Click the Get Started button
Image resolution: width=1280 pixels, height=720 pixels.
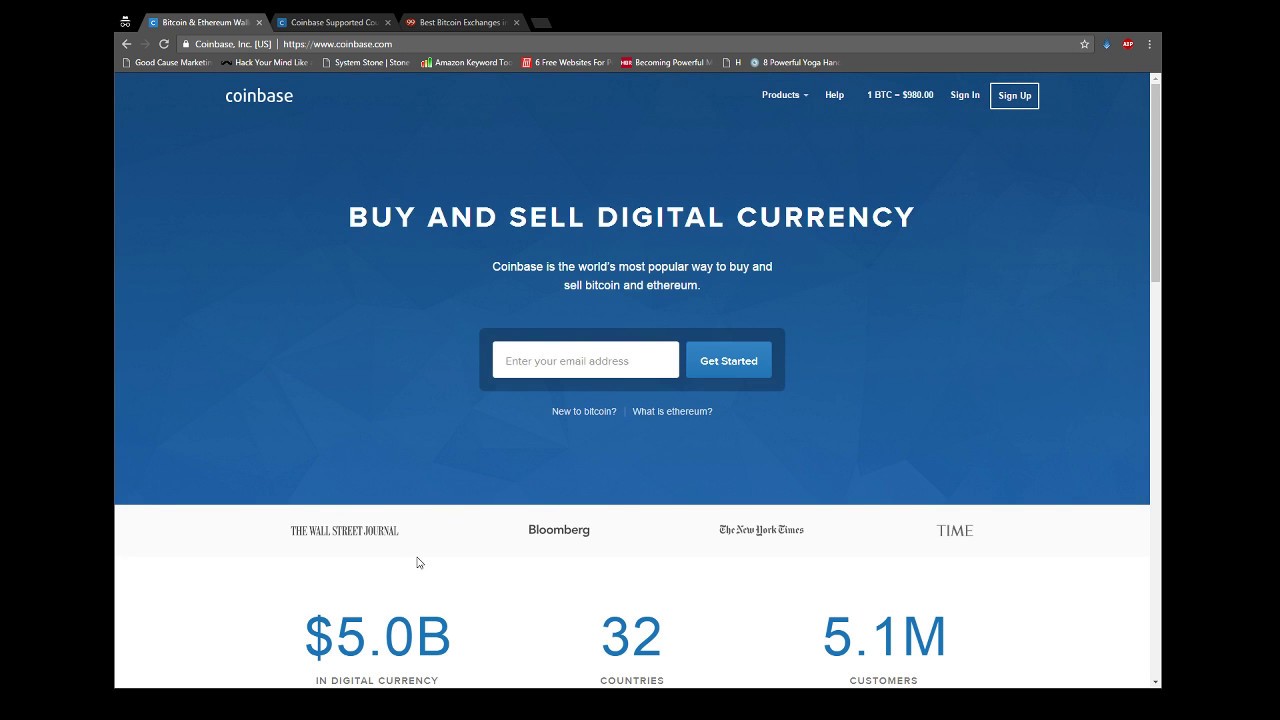(729, 360)
